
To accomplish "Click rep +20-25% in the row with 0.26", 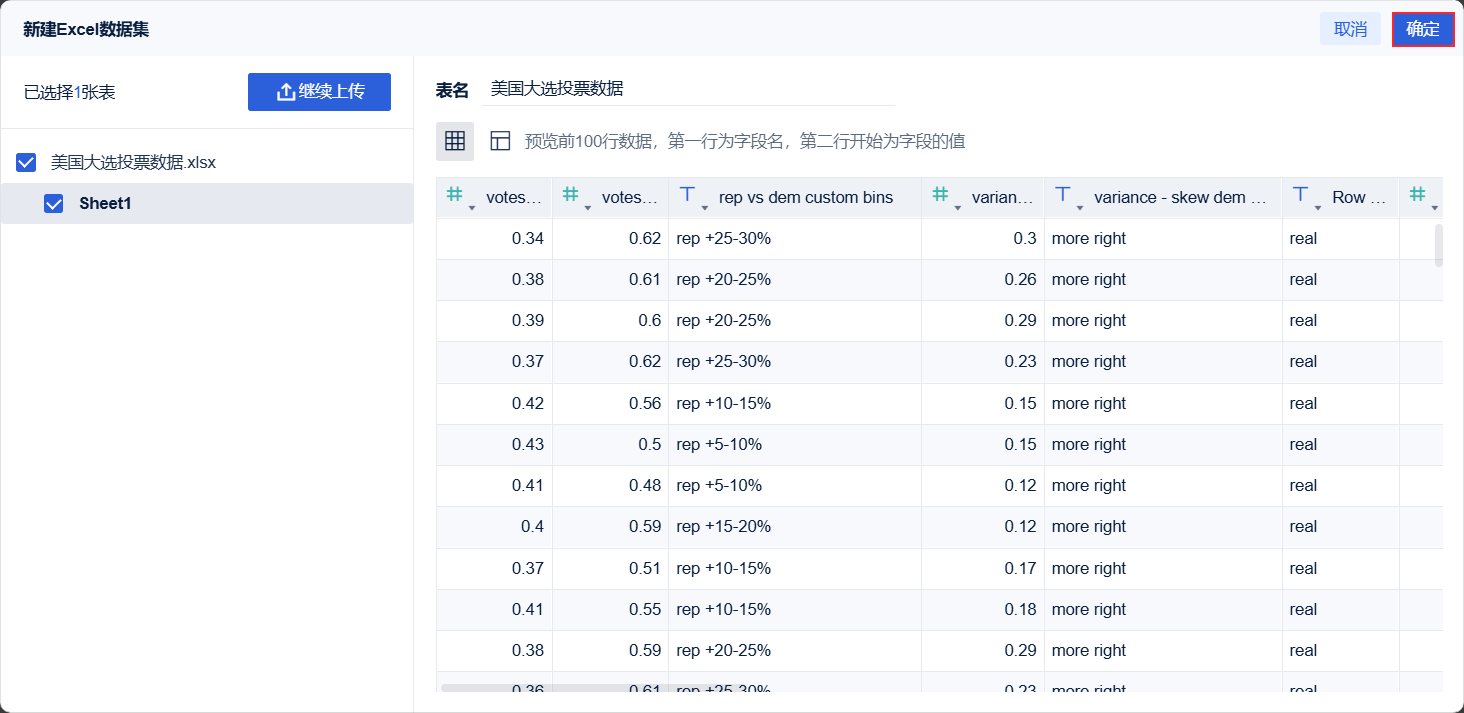I will click(795, 280).
